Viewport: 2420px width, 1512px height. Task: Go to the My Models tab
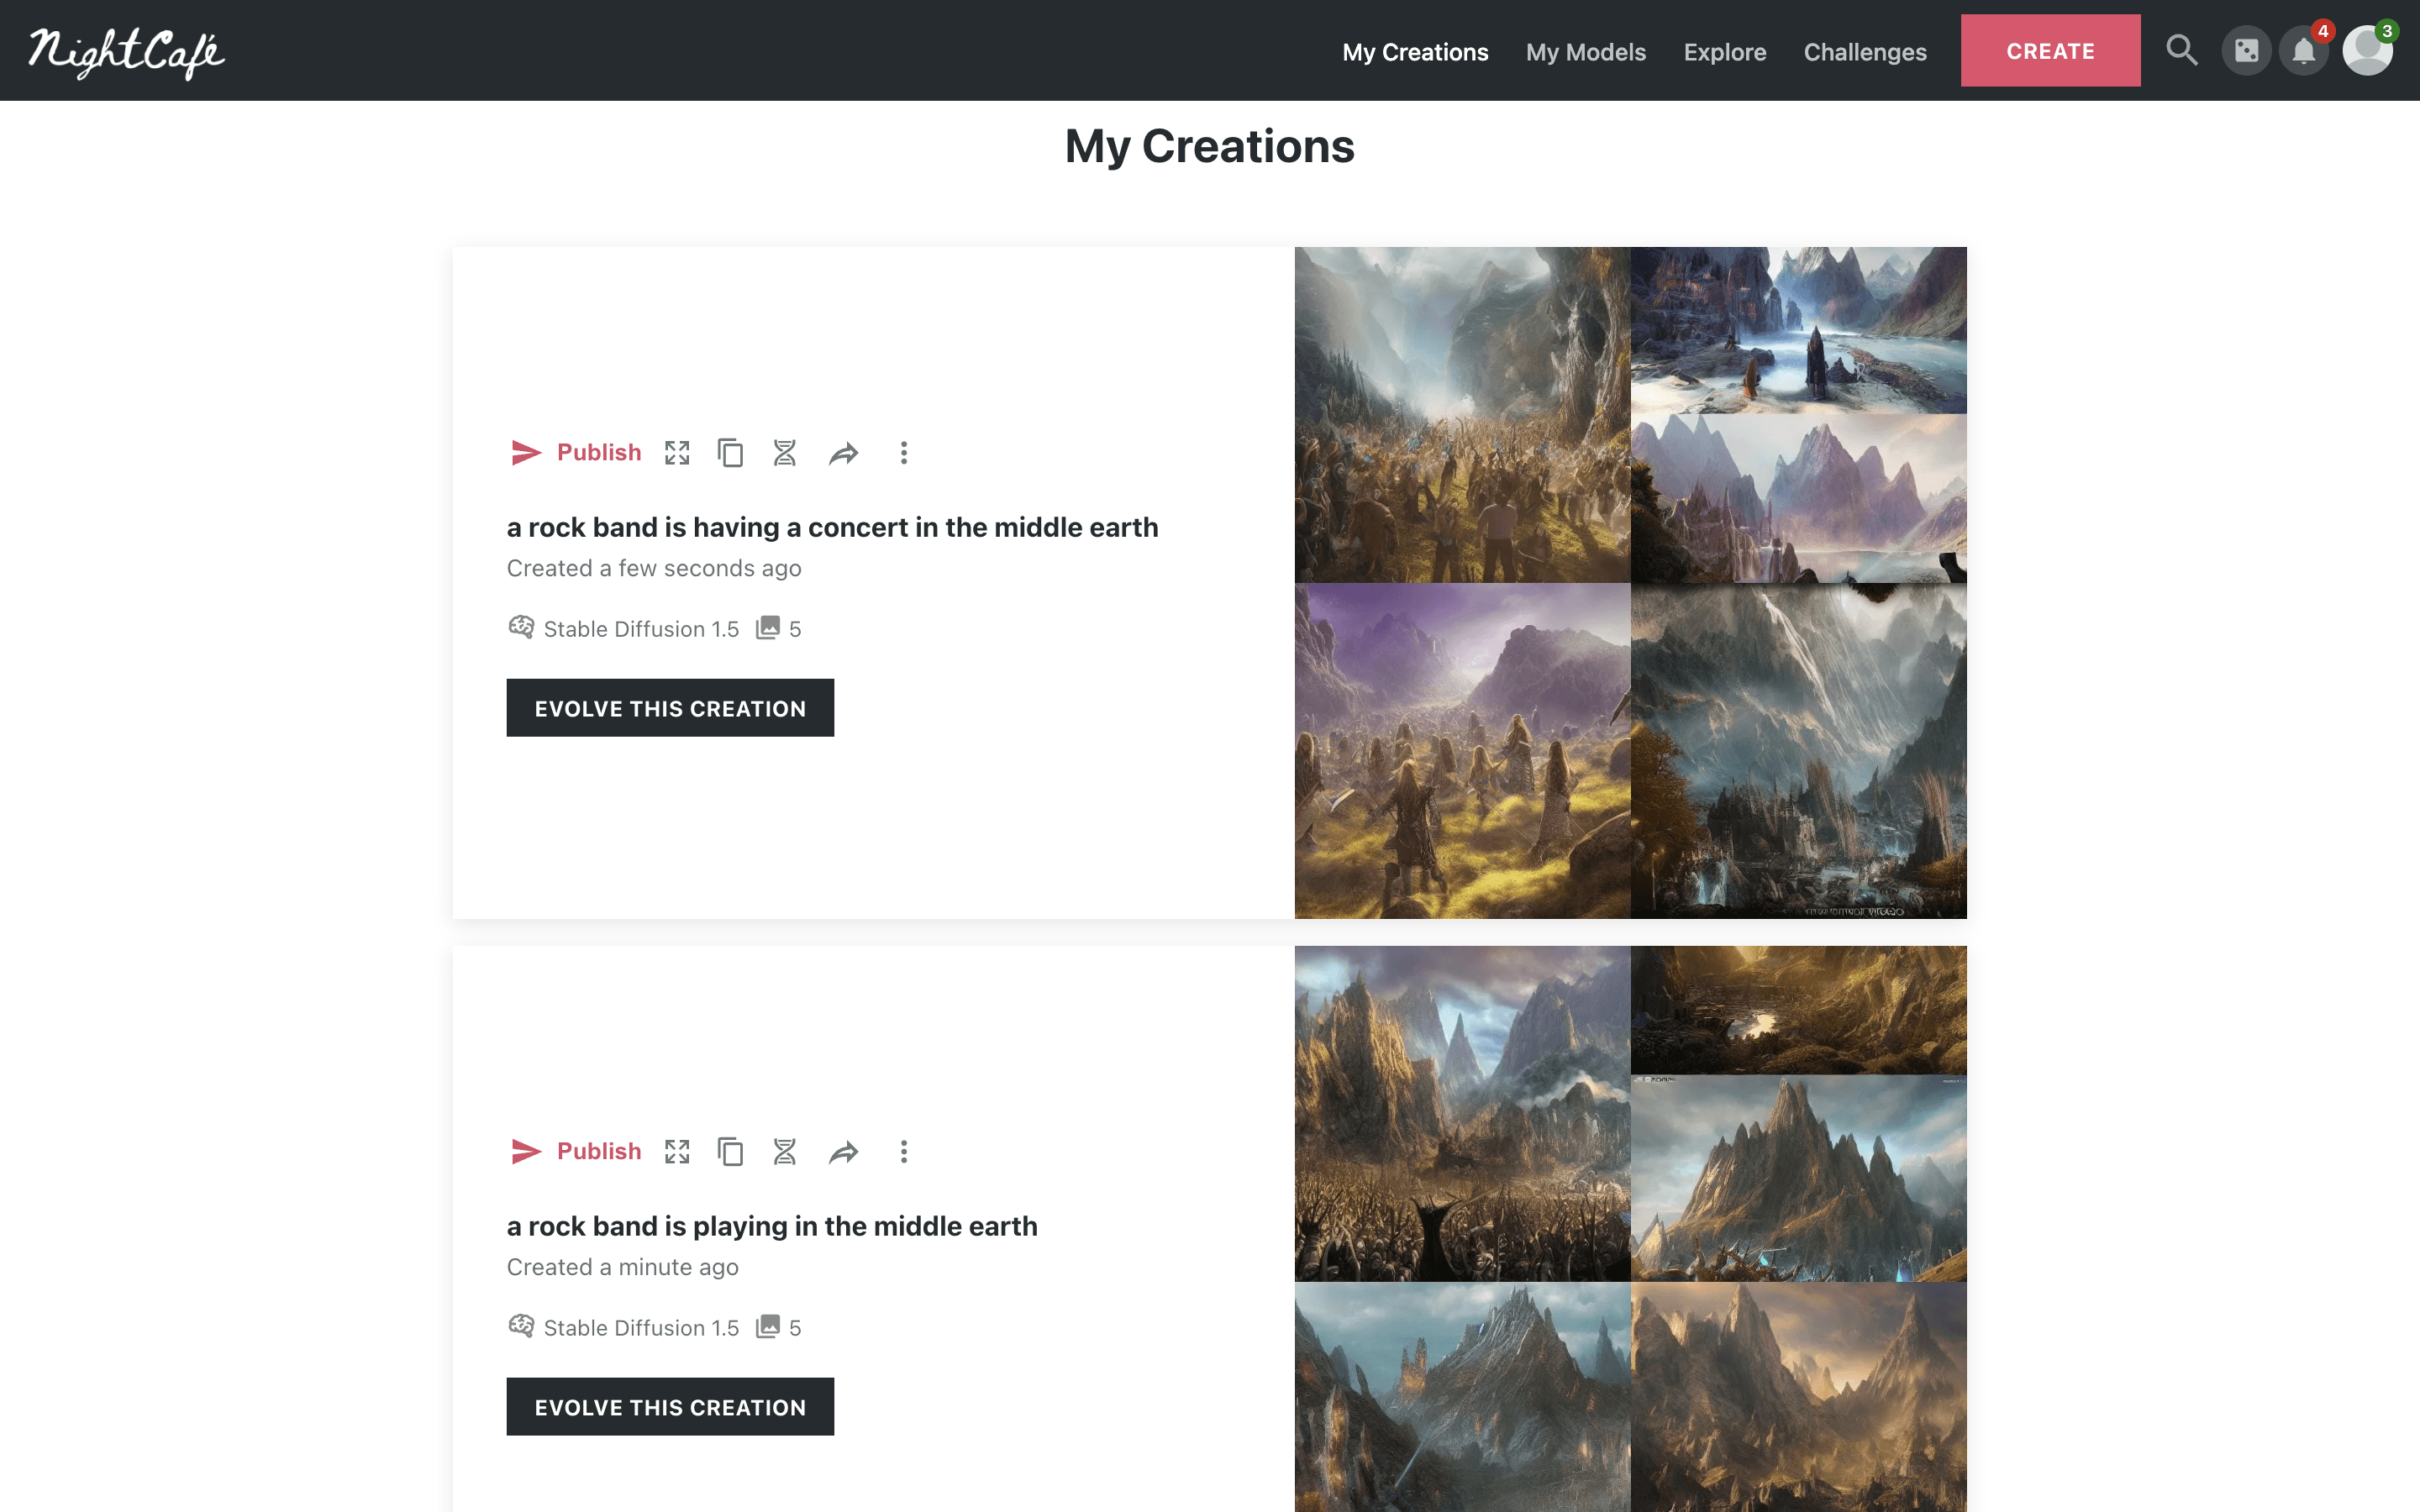click(1585, 52)
